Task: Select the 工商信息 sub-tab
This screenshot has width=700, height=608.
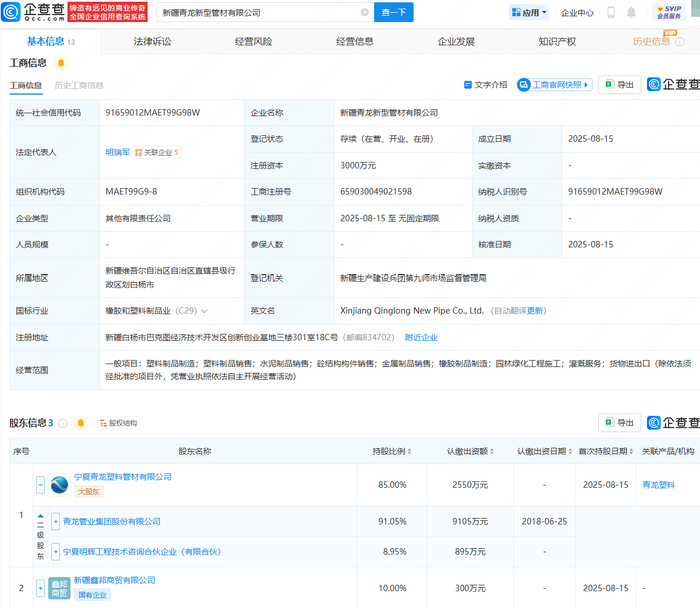Action: [x=26, y=85]
